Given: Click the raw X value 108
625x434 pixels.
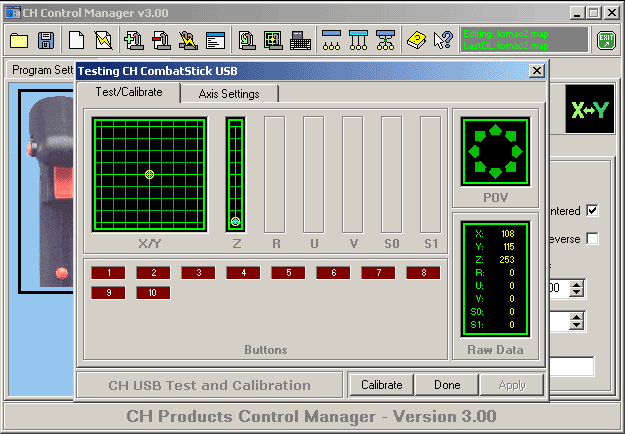Looking at the screenshot, I should pos(508,234).
